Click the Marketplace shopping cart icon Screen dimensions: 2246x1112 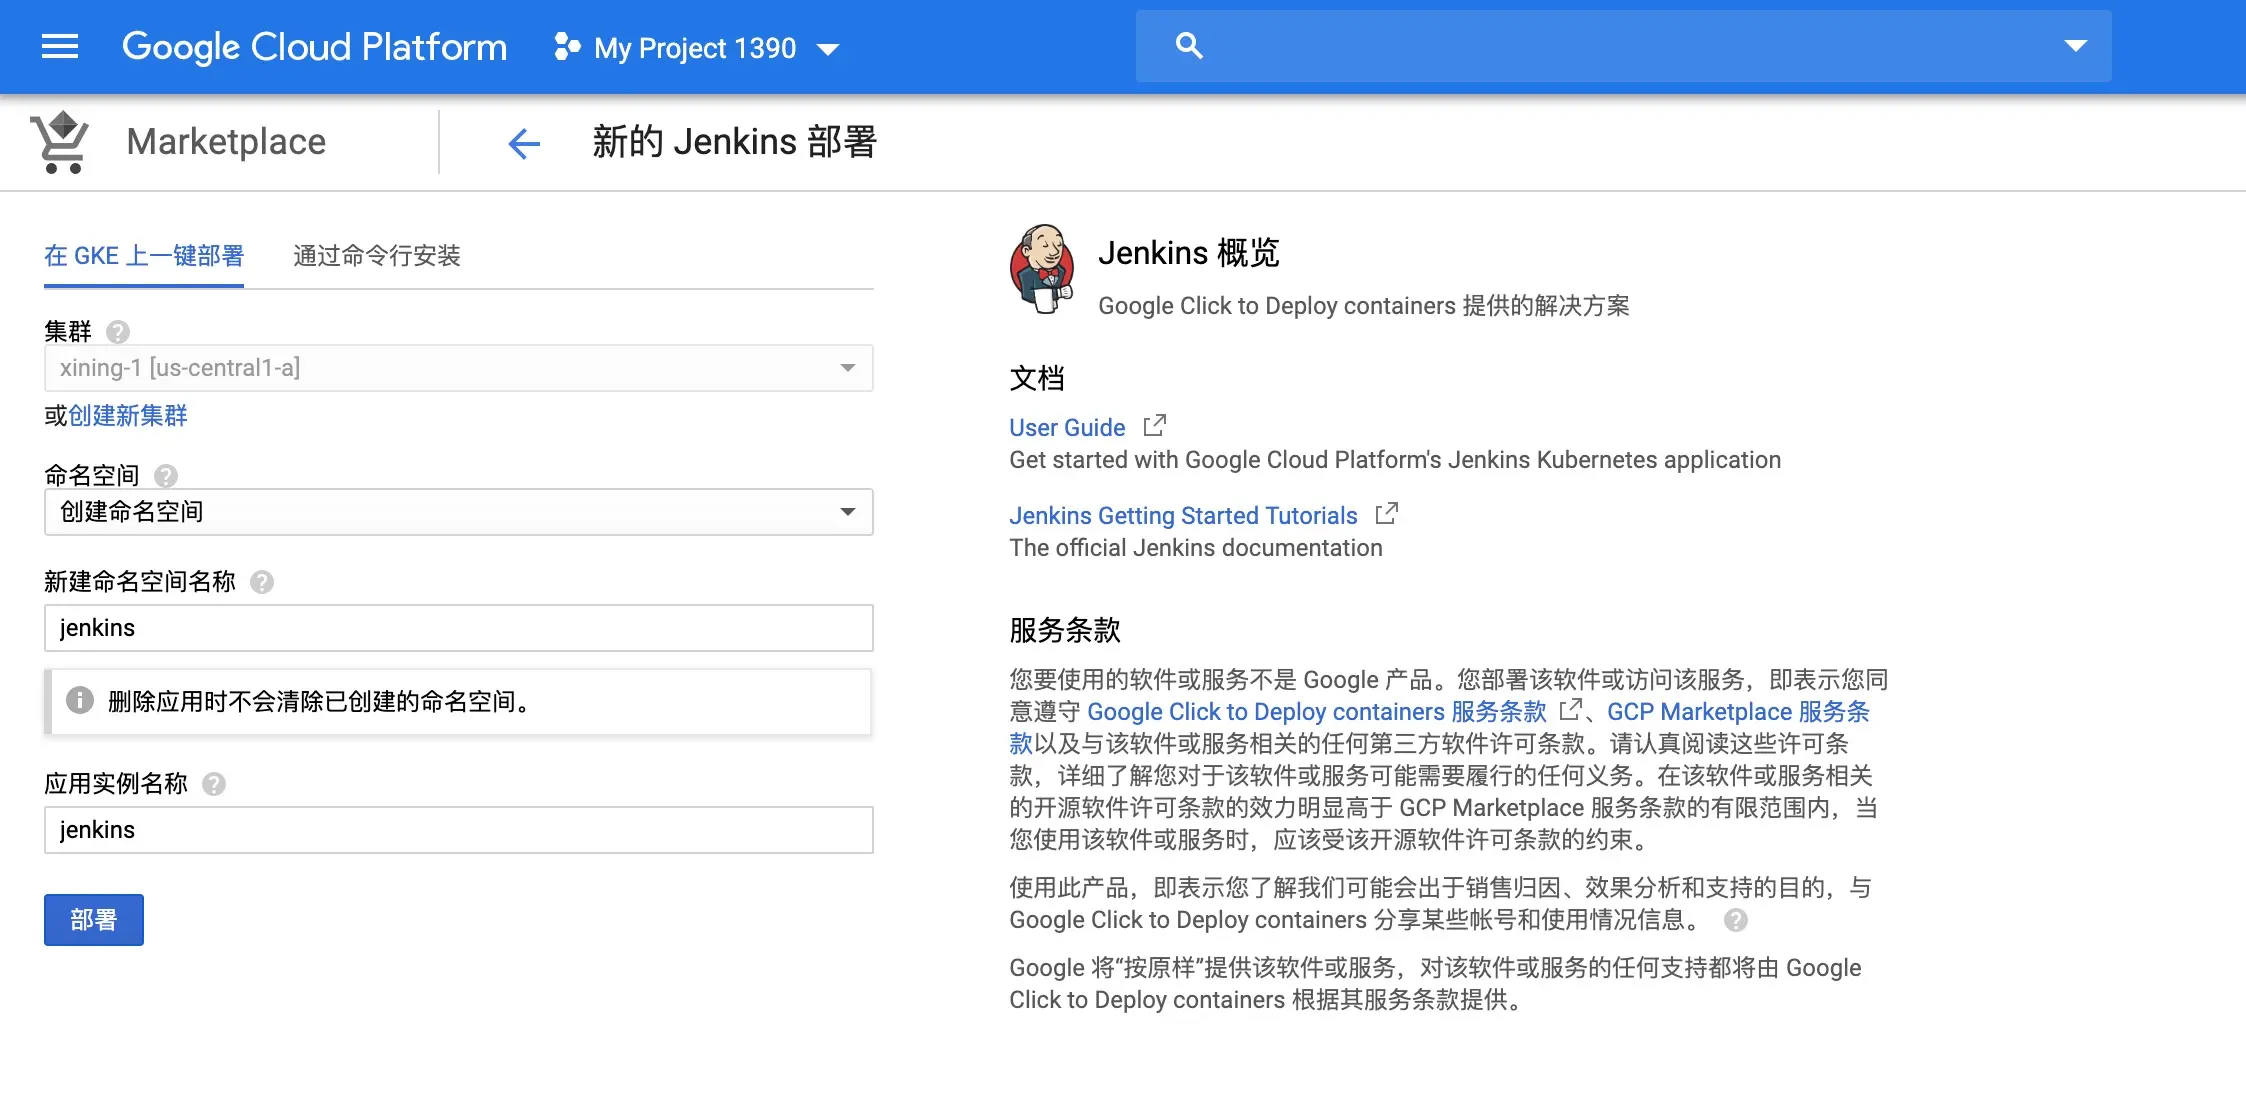pos(60,143)
